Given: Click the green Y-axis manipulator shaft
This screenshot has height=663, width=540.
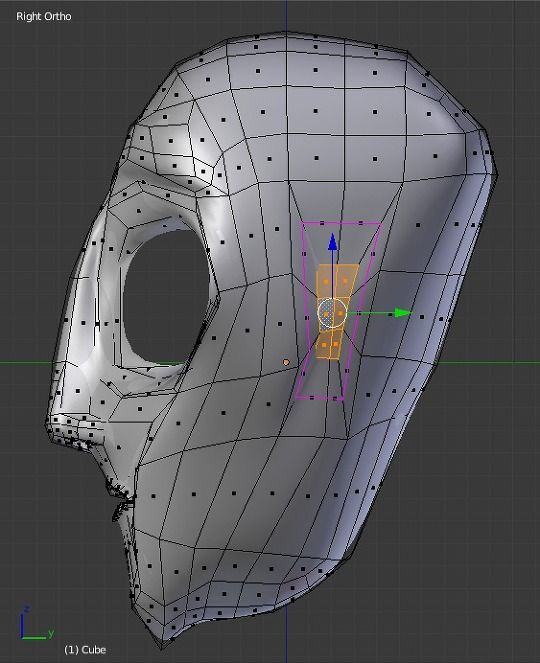Looking at the screenshot, I should [371, 313].
